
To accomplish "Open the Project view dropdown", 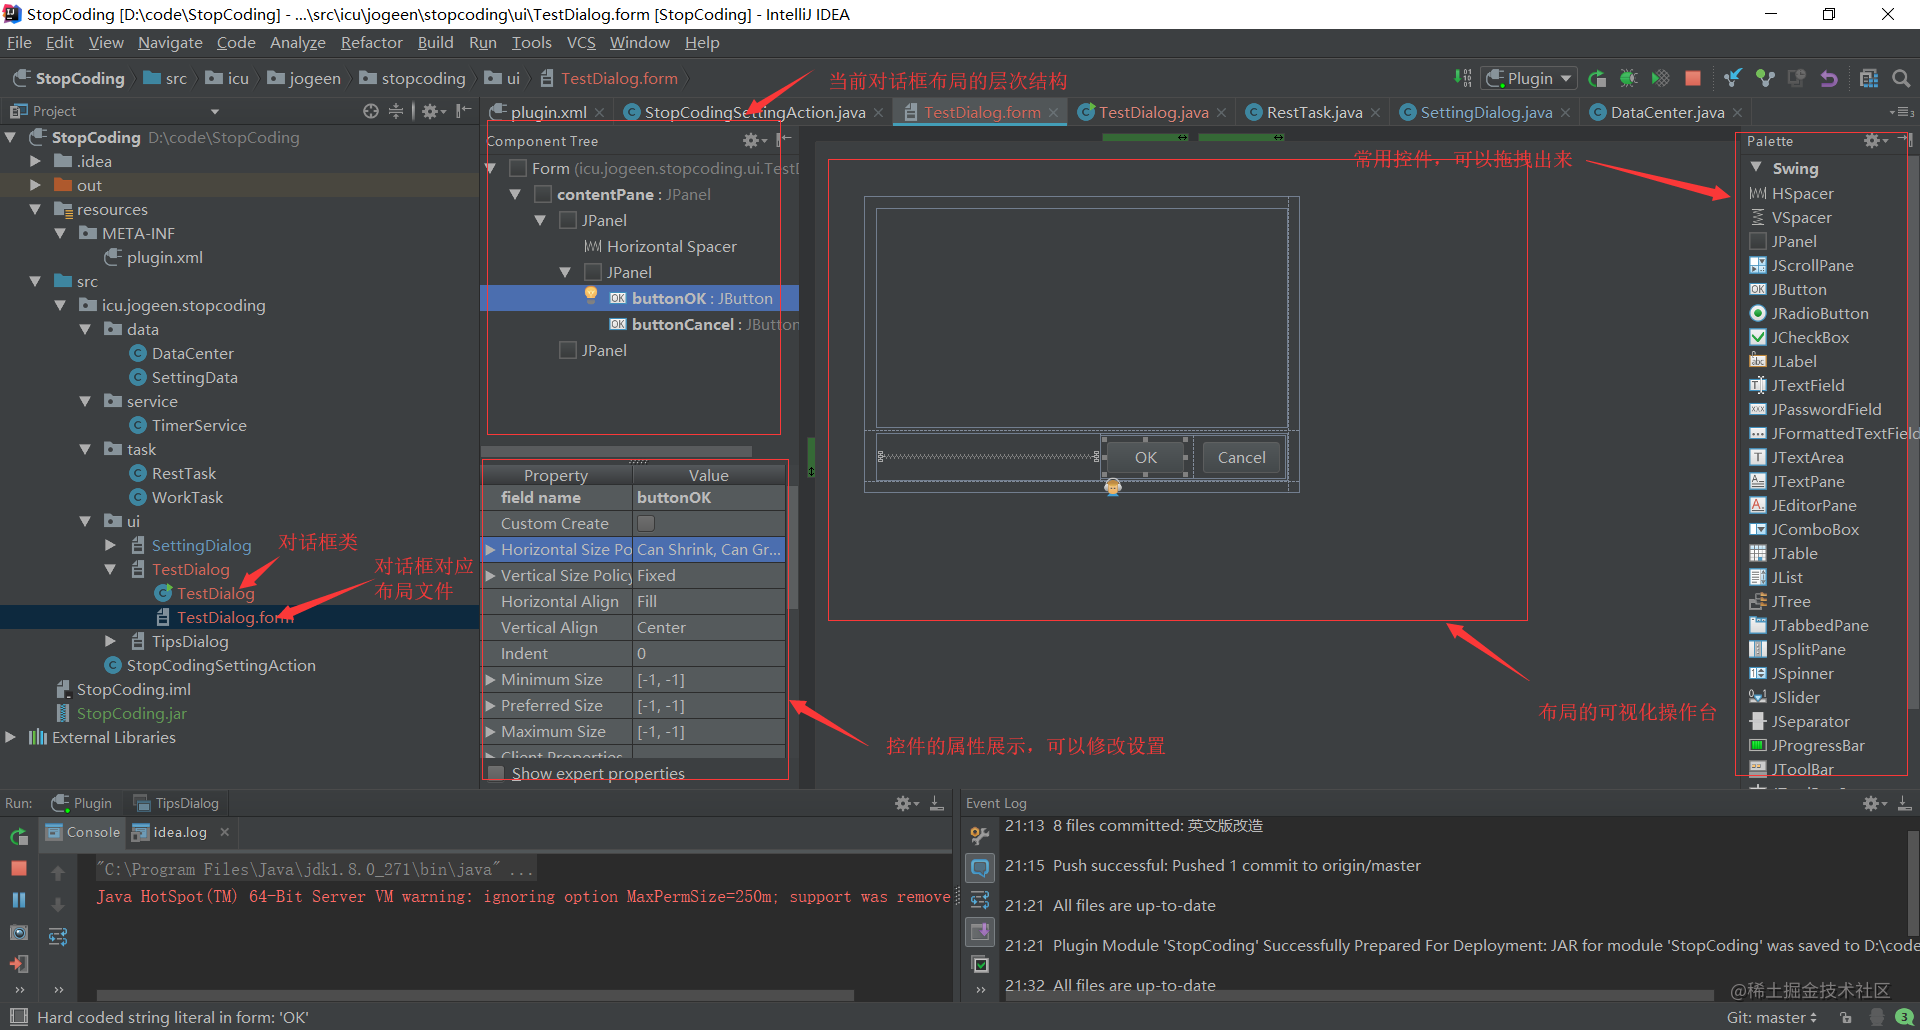I will click(x=215, y=111).
